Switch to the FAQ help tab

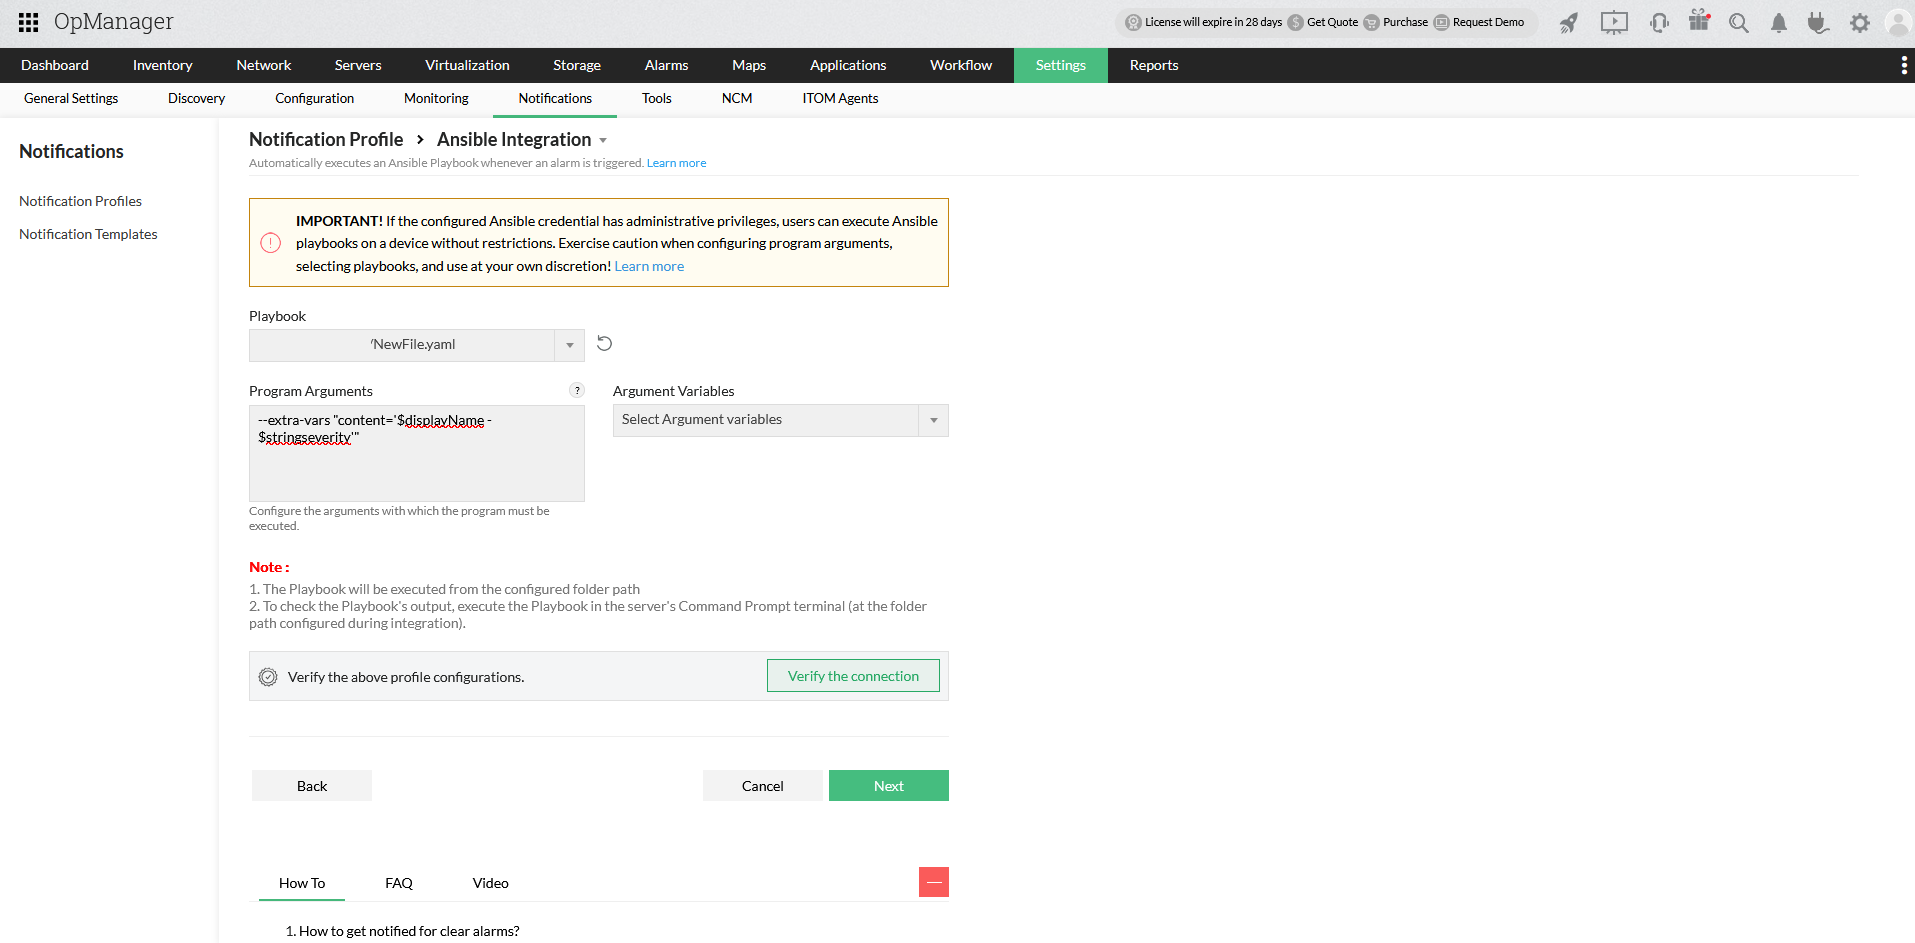pos(399,883)
